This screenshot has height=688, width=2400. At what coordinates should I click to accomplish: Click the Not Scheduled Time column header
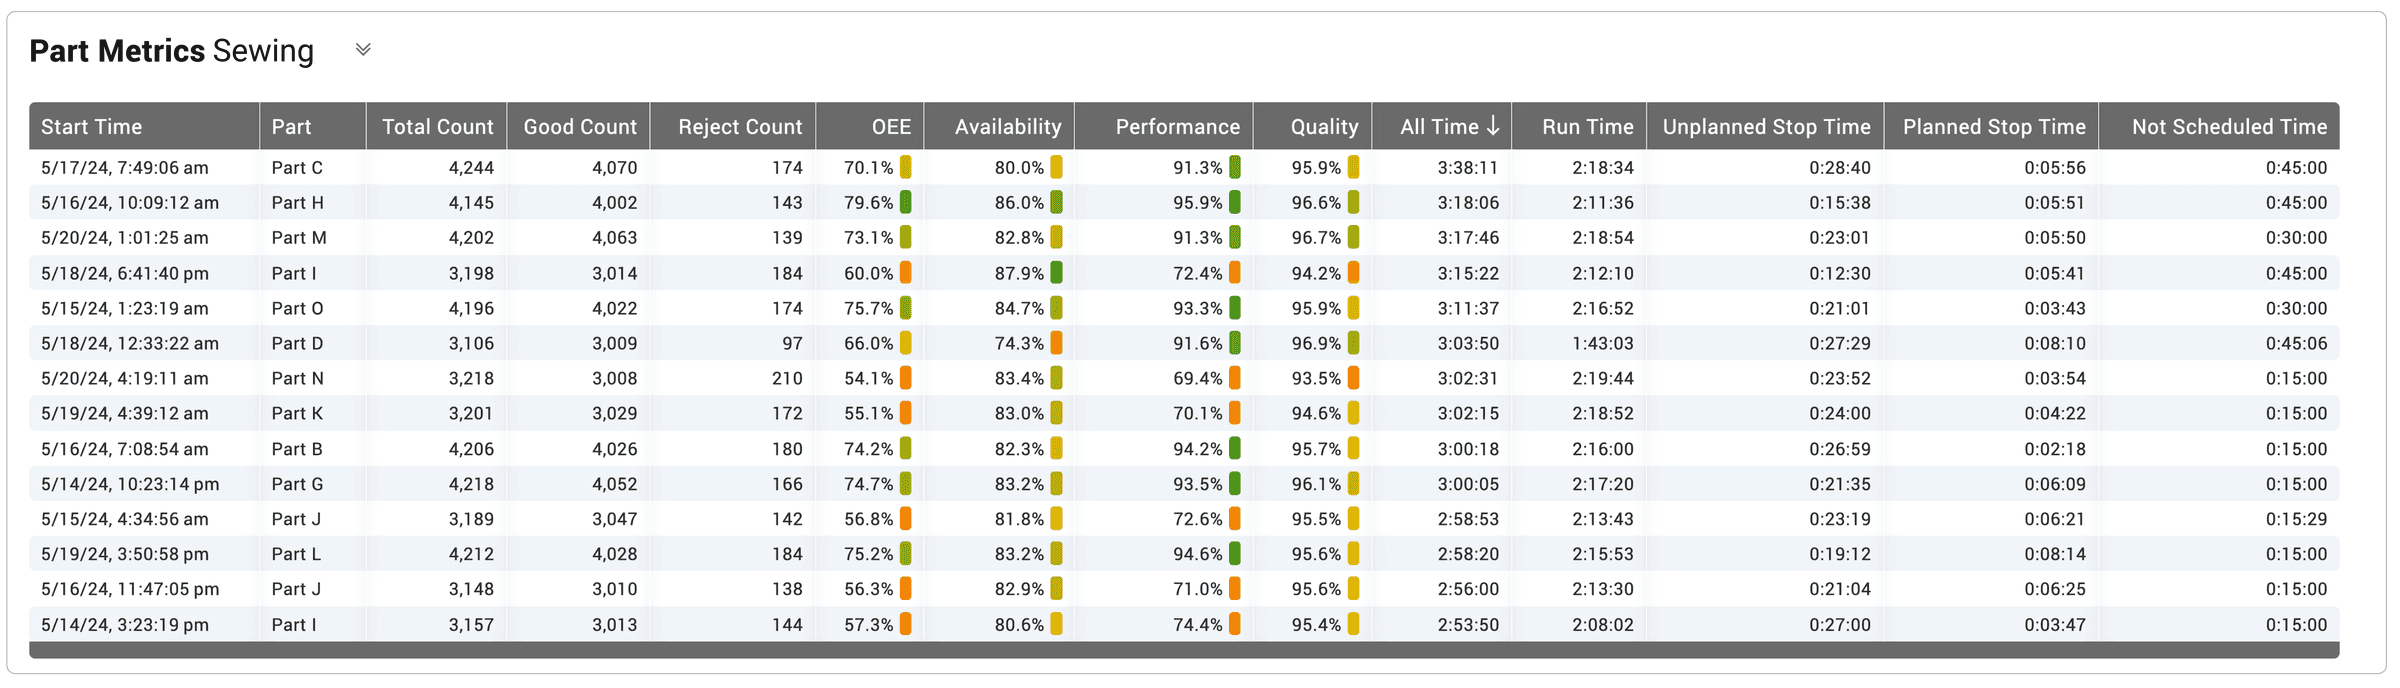2228,127
